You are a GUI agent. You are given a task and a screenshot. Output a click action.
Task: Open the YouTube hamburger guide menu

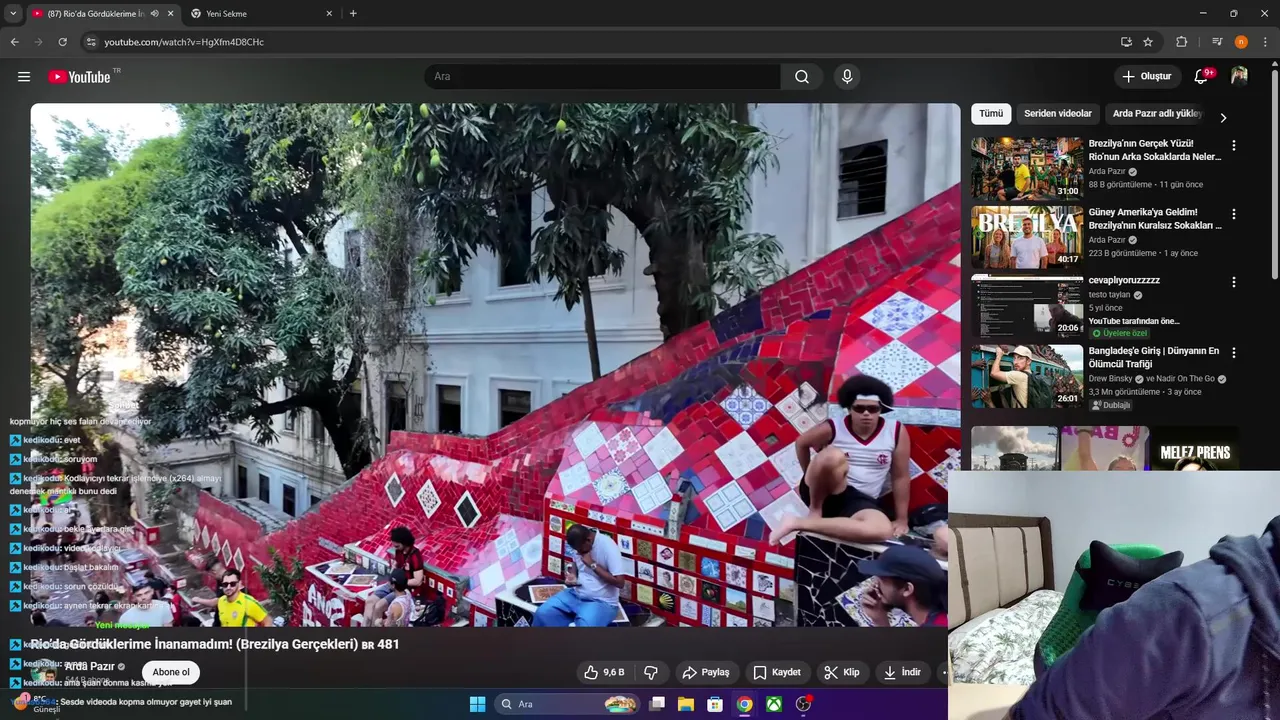point(24,77)
